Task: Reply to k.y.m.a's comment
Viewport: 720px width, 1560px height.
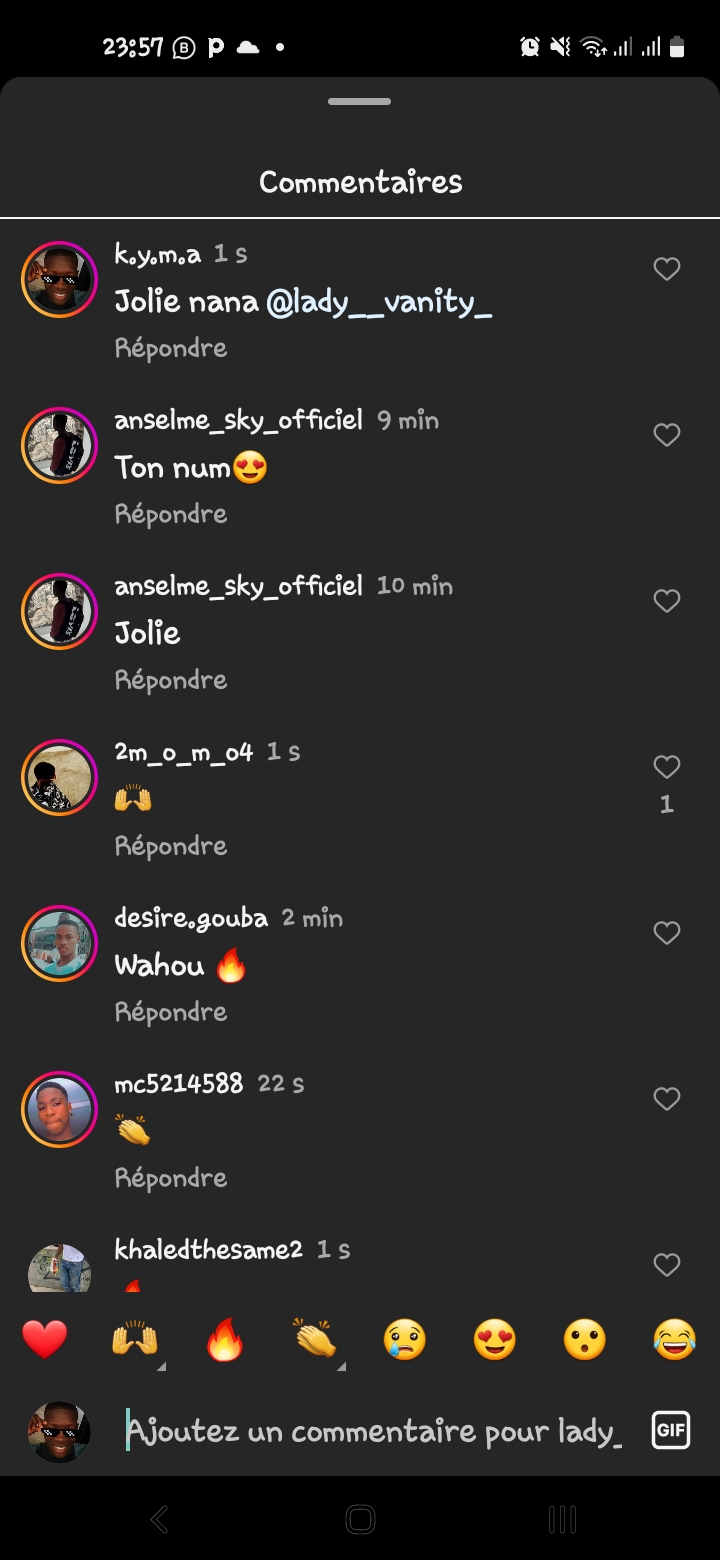Action: coord(171,348)
